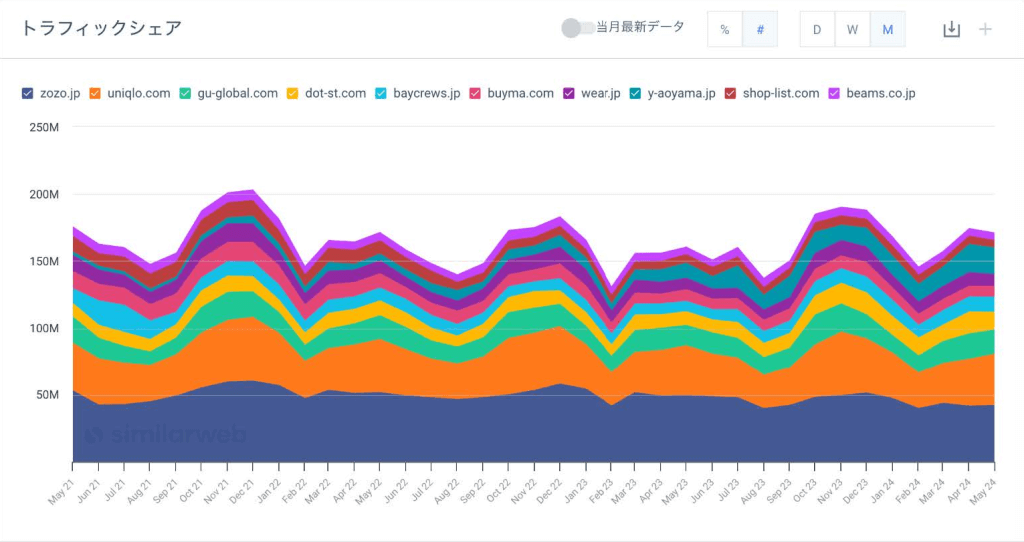The height and width of the screenshot is (542, 1024).
Task: Toggle gu-global.com series checkbox
Action: [x=185, y=93]
